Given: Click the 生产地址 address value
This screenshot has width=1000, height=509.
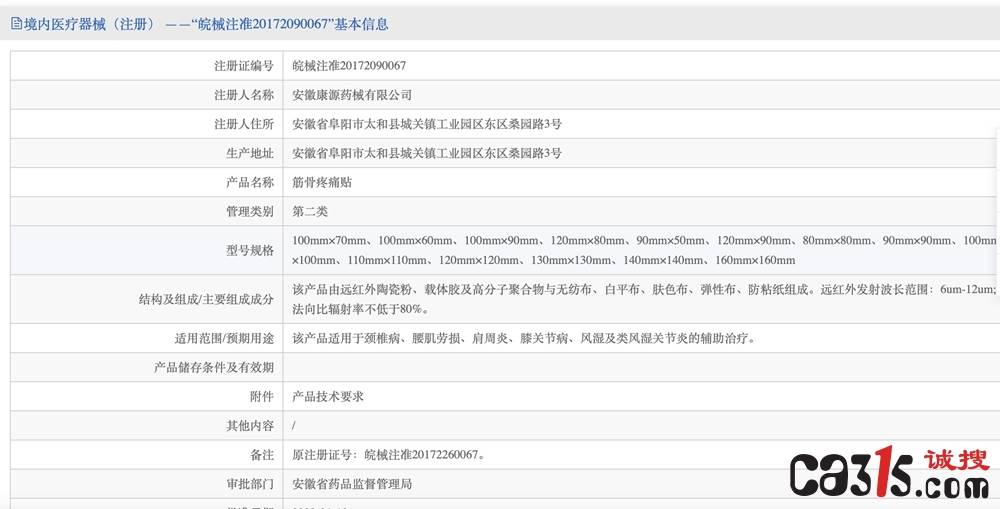Looking at the screenshot, I should tap(426, 153).
